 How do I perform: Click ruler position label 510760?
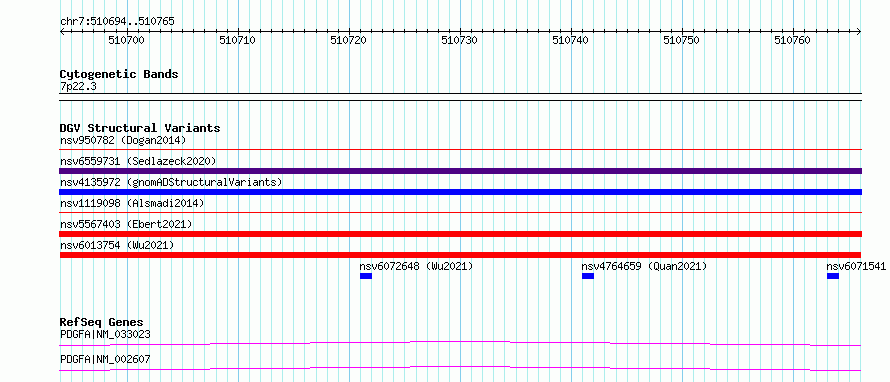[x=792, y=40]
